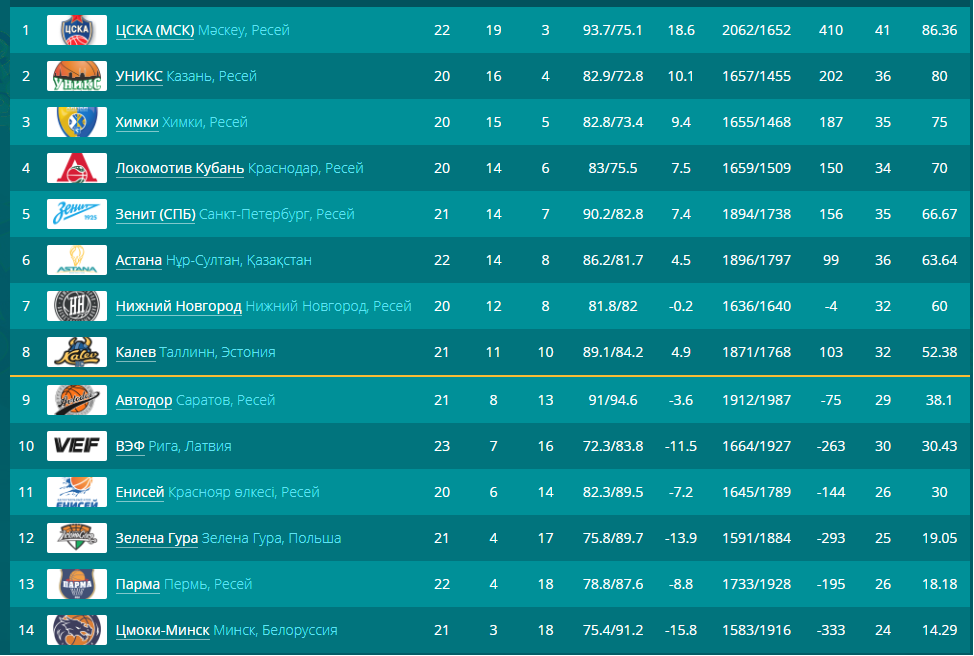This screenshot has height=656, width=974.
Task: Click the 1583/1916 total for Tsmoki-Minsk
Action: pyautogui.click(x=756, y=630)
